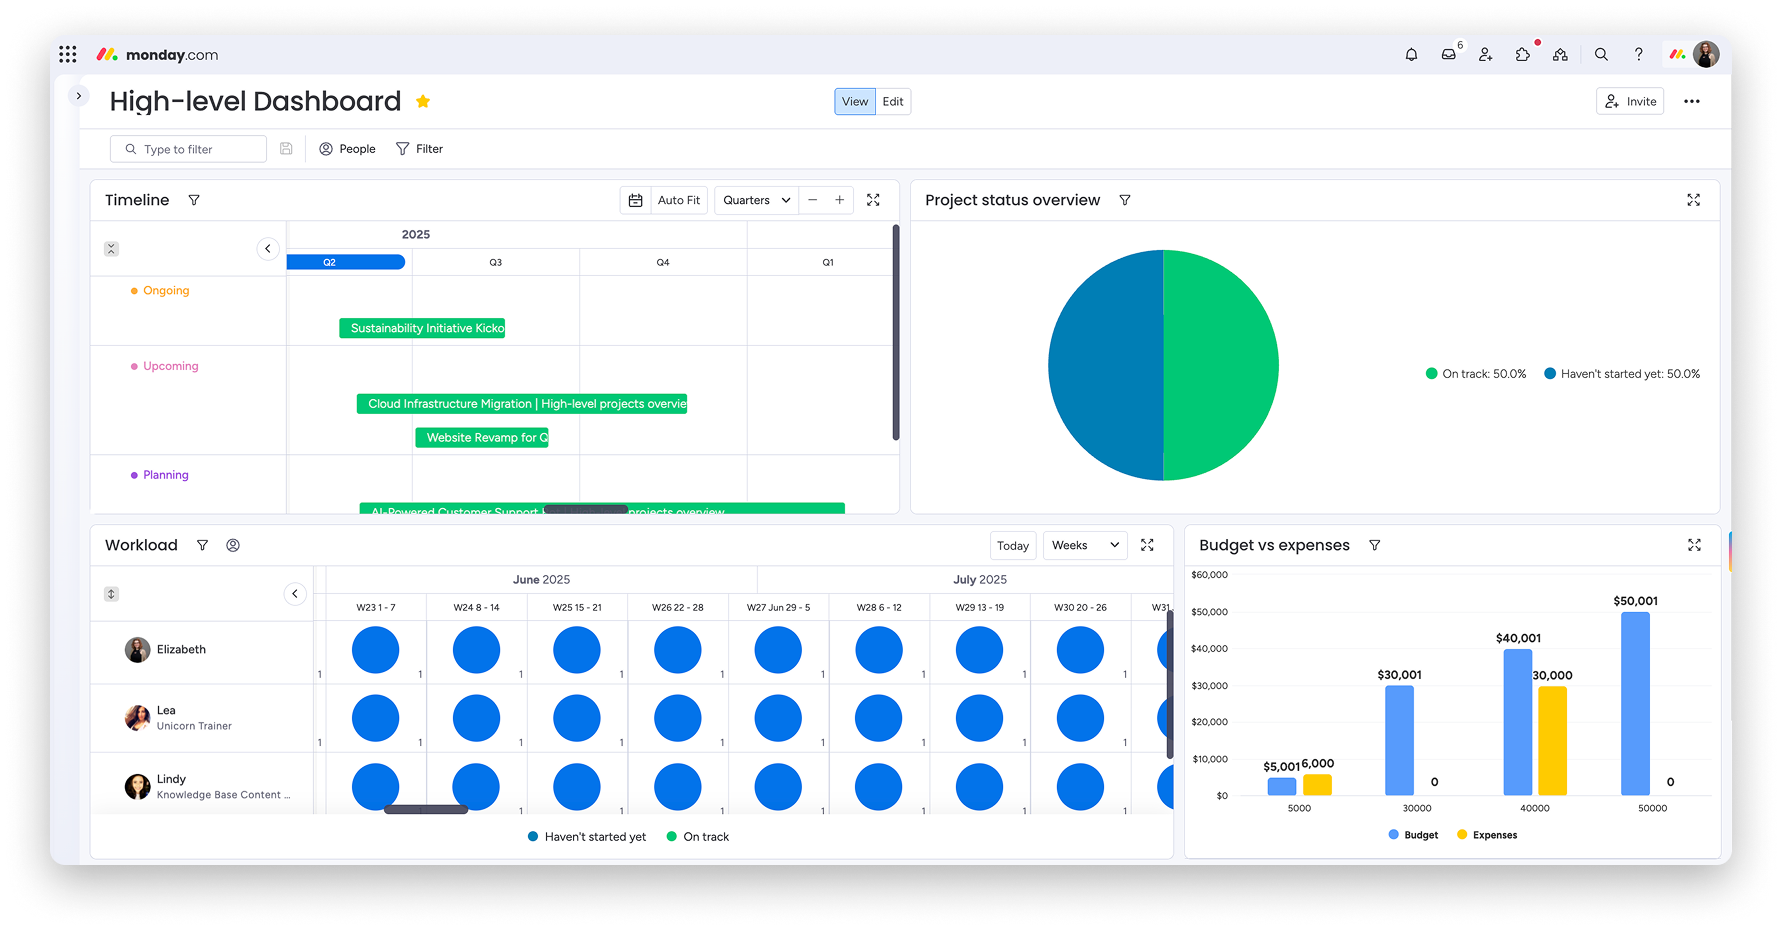
Task: Click Auto Fit in Timeline
Action: pos(679,200)
